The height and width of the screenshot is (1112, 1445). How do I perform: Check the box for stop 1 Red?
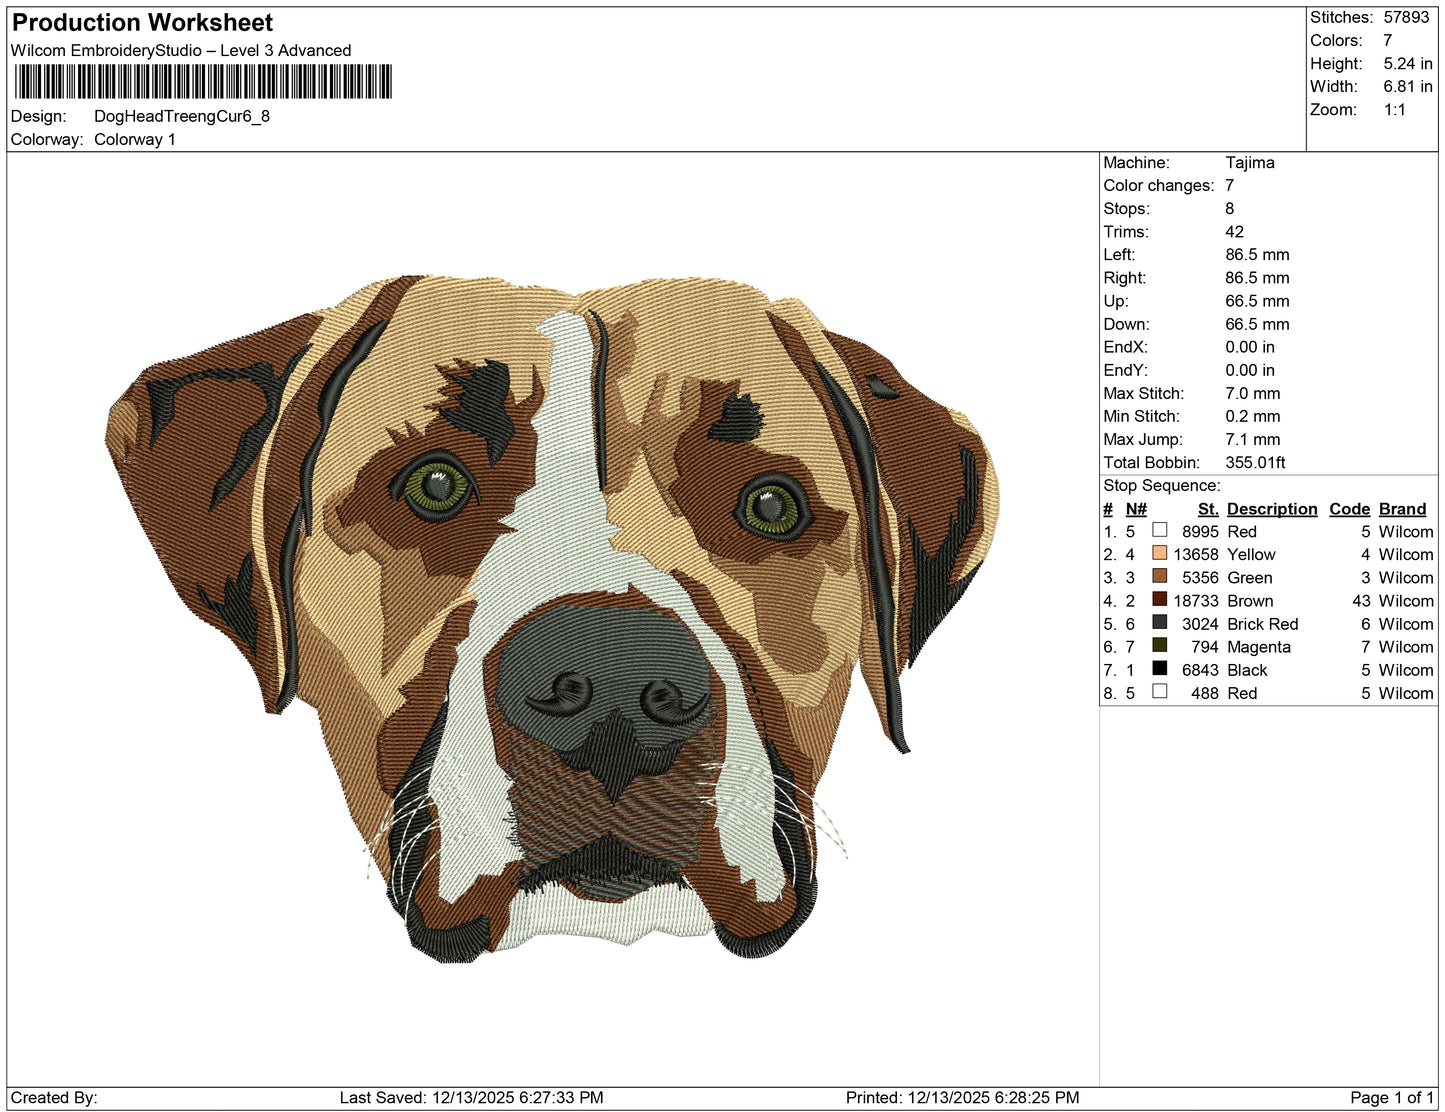click(x=1160, y=531)
